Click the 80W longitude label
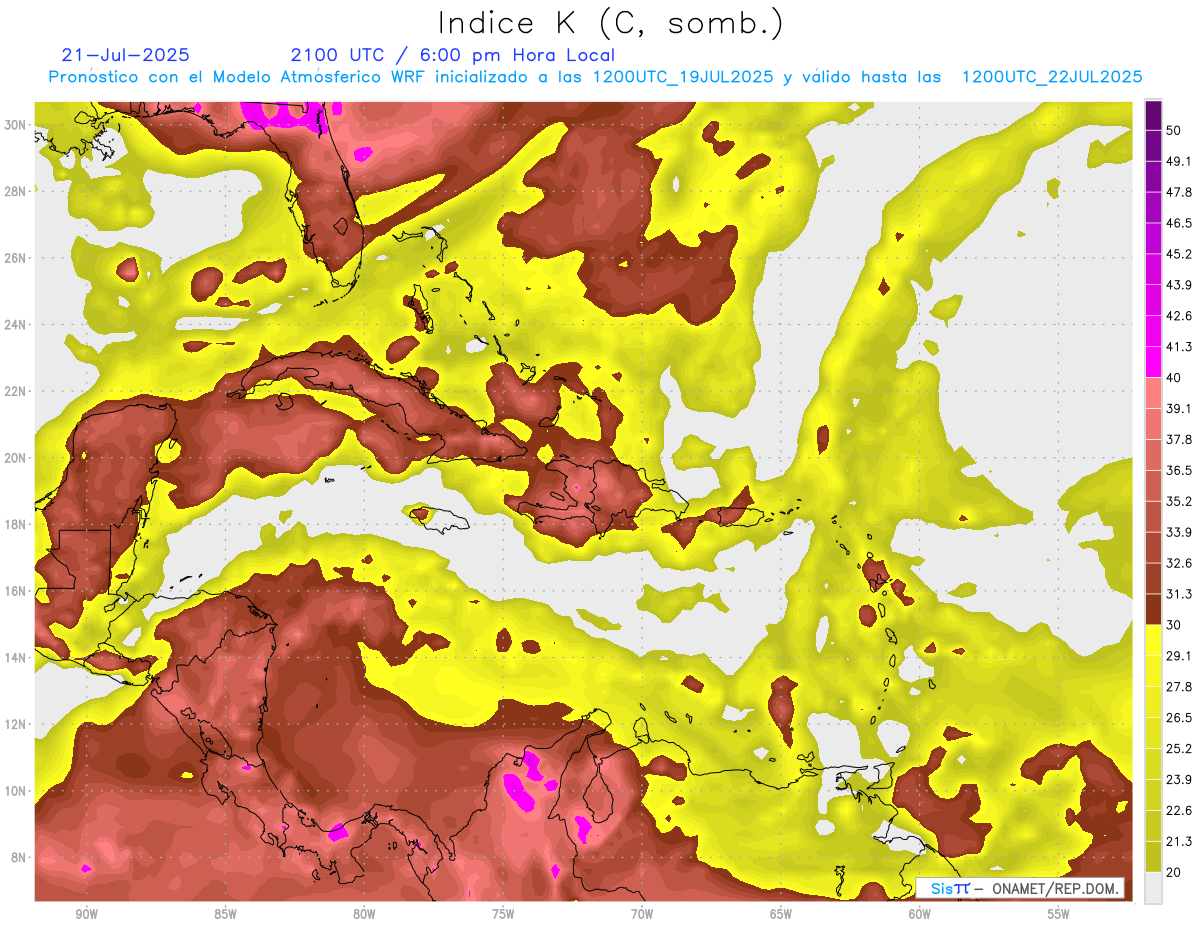 [x=364, y=914]
